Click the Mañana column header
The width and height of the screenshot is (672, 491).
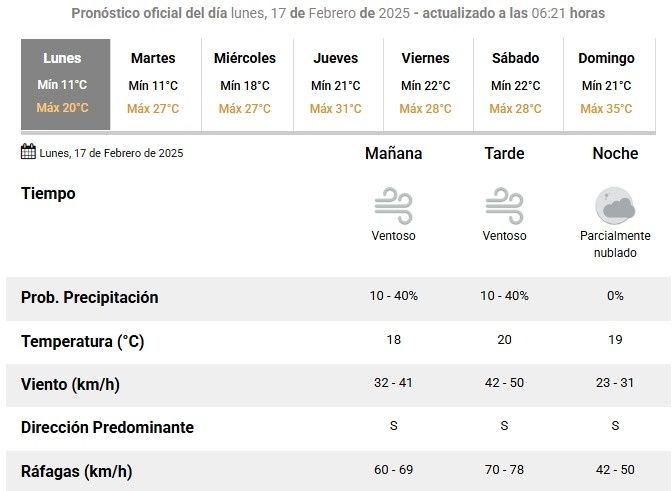[x=393, y=153]
